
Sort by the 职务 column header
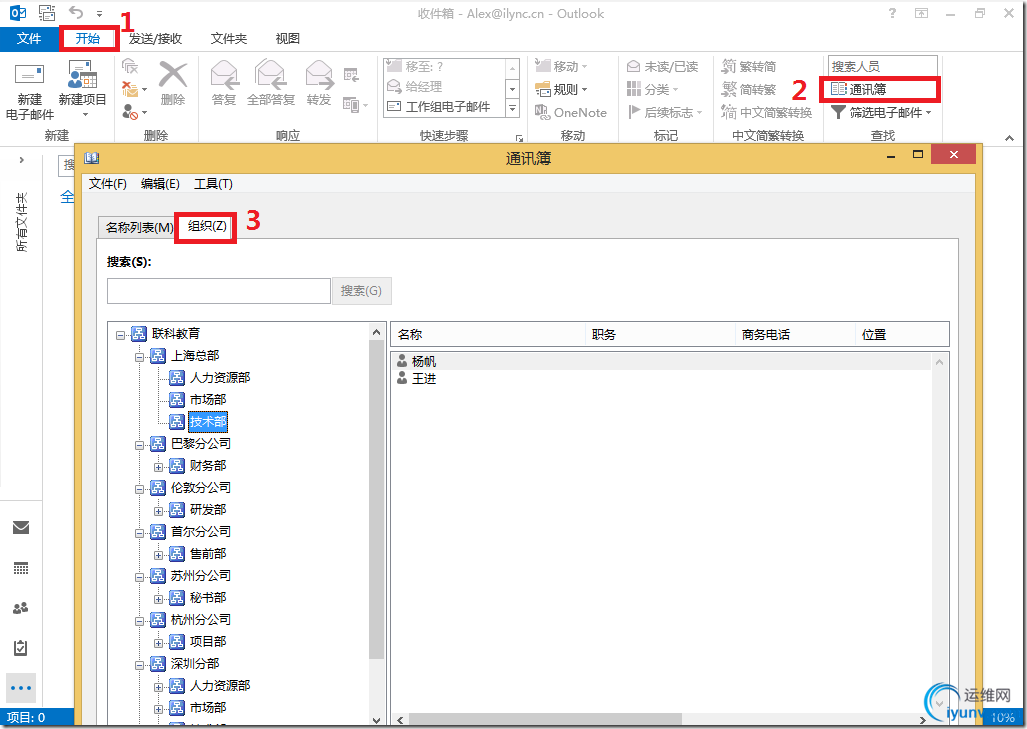click(x=660, y=335)
